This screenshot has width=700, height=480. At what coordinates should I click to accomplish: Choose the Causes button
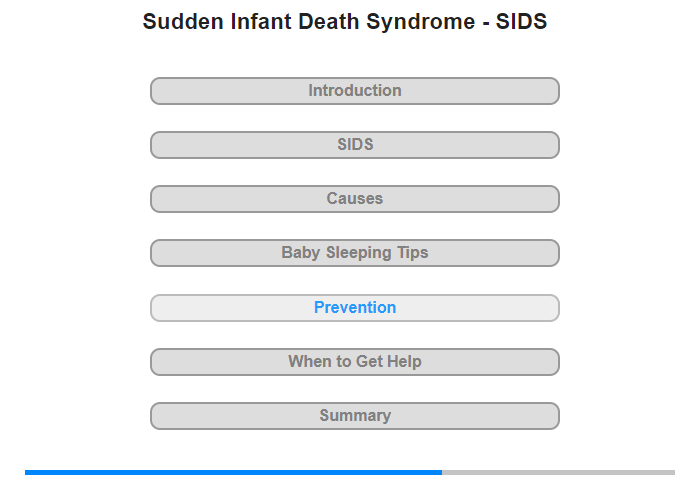click(354, 199)
